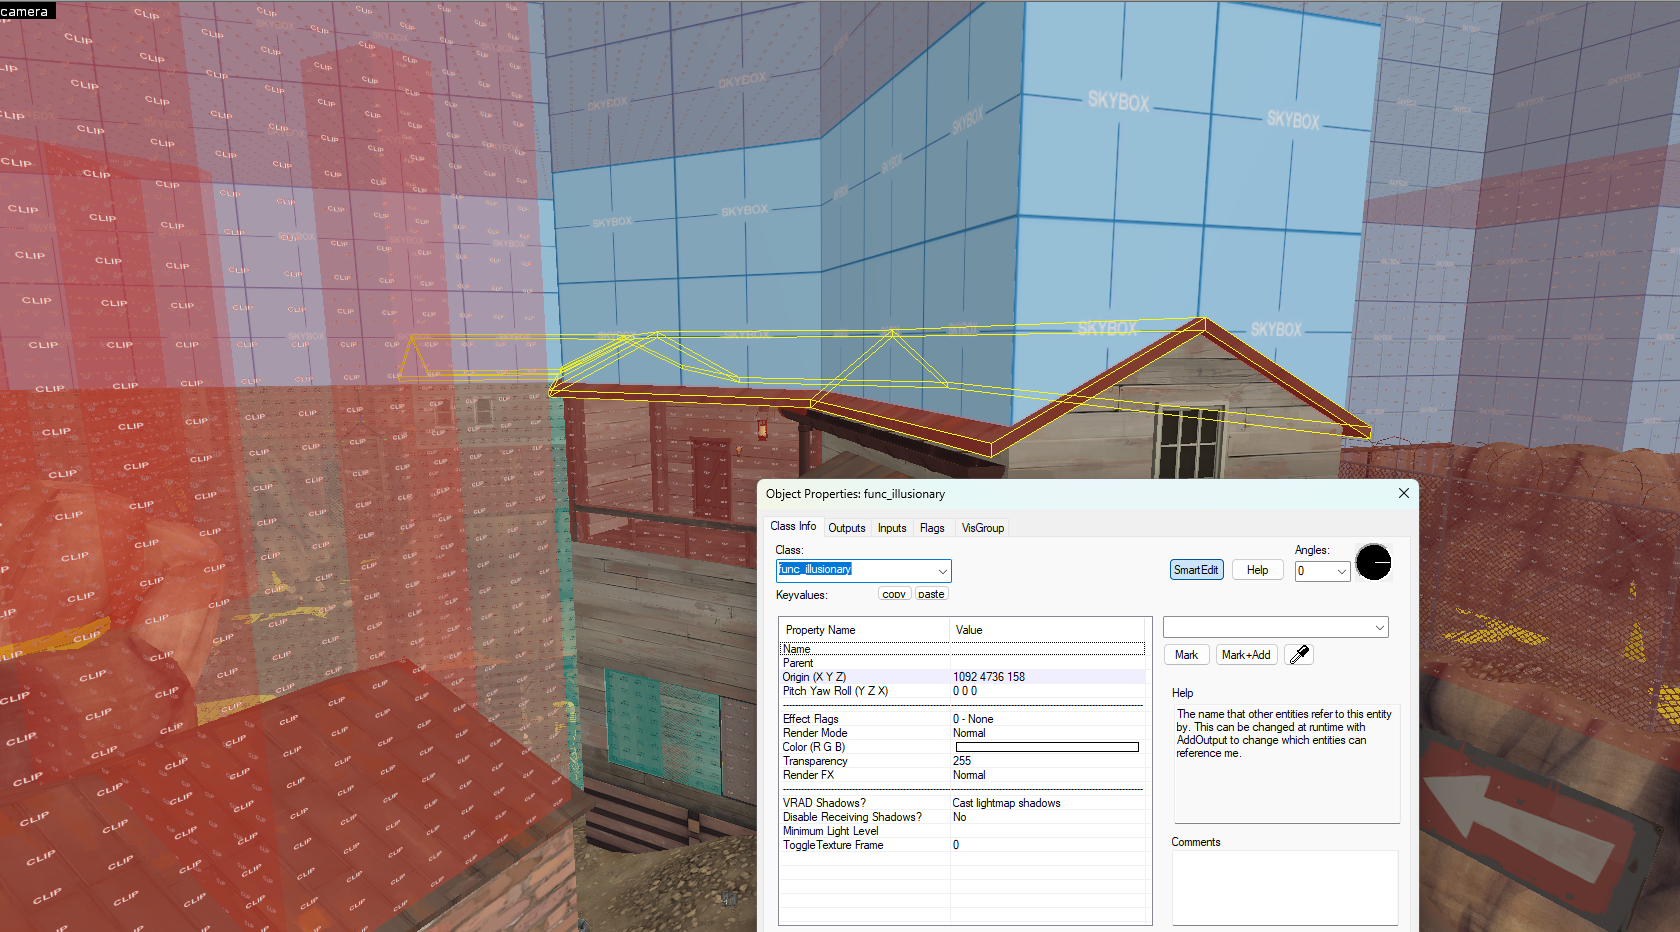The image size is (1680, 932).
Task: Adjust the black Angles compass dial
Action: (x=1373, y=562)
